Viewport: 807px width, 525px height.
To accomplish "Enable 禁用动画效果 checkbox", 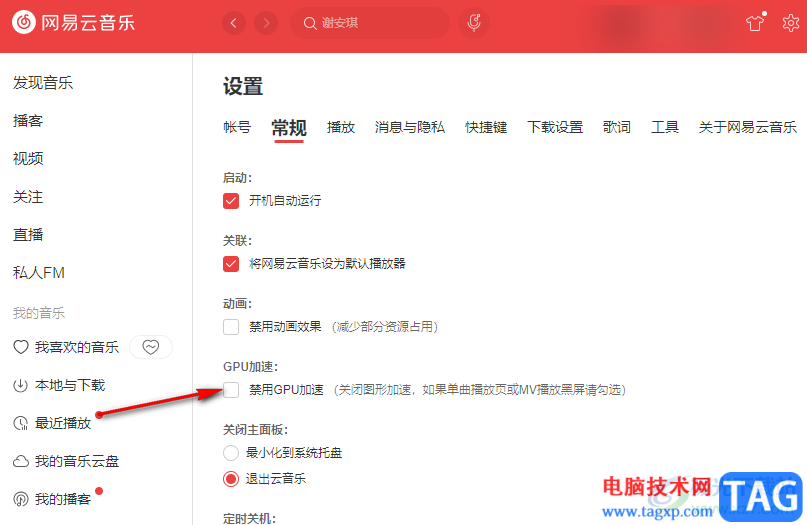I will click(x=231, y=327).
